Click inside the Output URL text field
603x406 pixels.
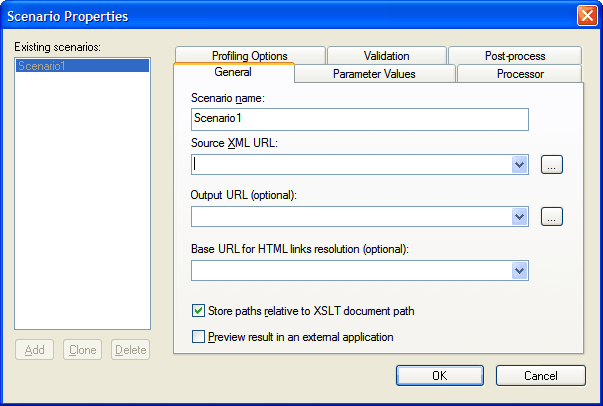[350, 216]
